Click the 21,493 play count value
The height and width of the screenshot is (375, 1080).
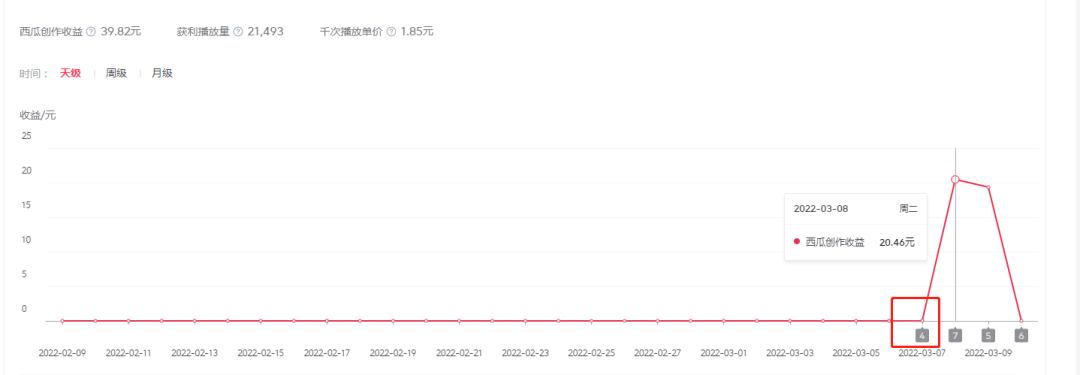[x=265, y=32]
